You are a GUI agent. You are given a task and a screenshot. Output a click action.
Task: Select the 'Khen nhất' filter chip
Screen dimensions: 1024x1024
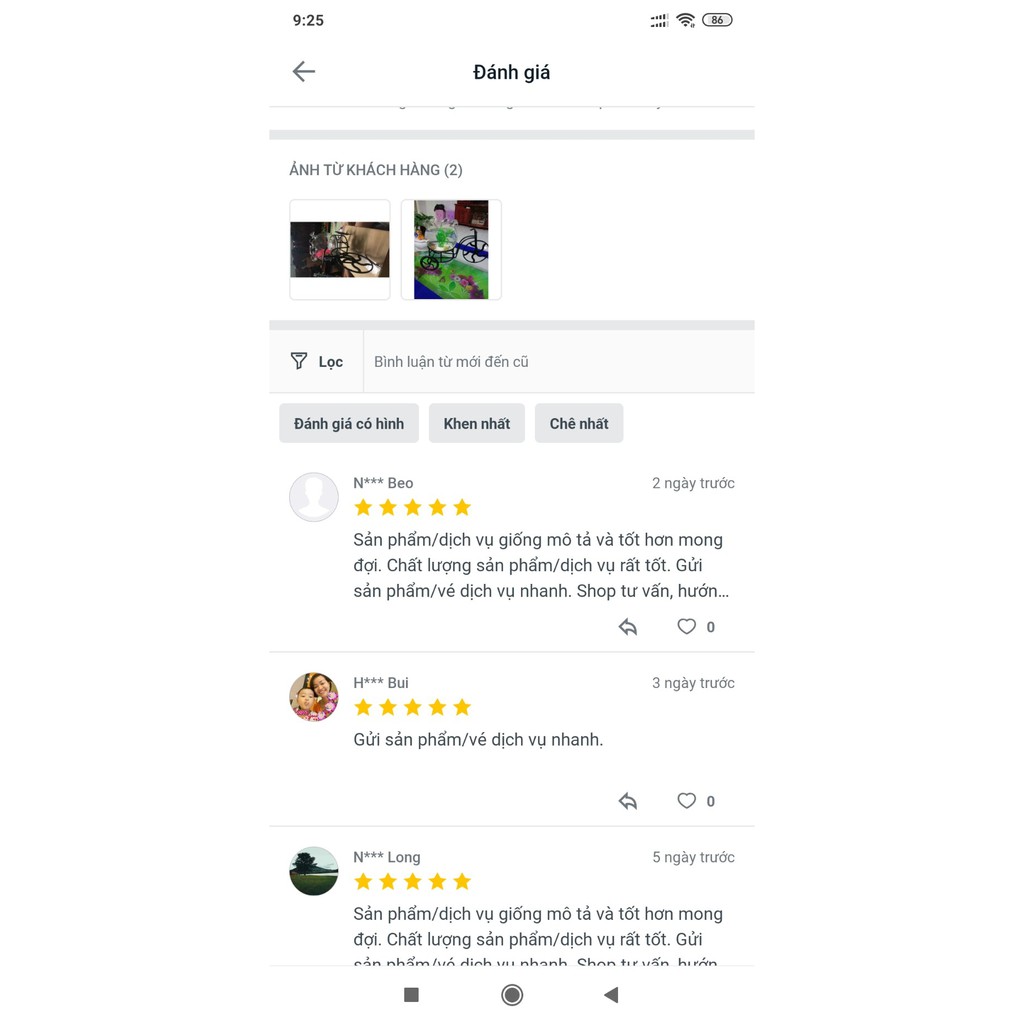point(477,423)
